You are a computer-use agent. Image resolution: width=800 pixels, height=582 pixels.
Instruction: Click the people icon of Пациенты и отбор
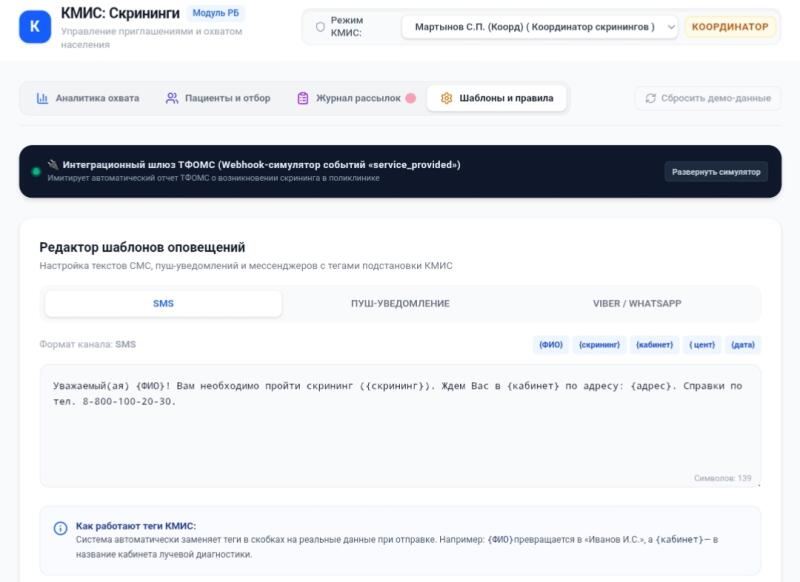pyautogui.click(x=172, y=98)
